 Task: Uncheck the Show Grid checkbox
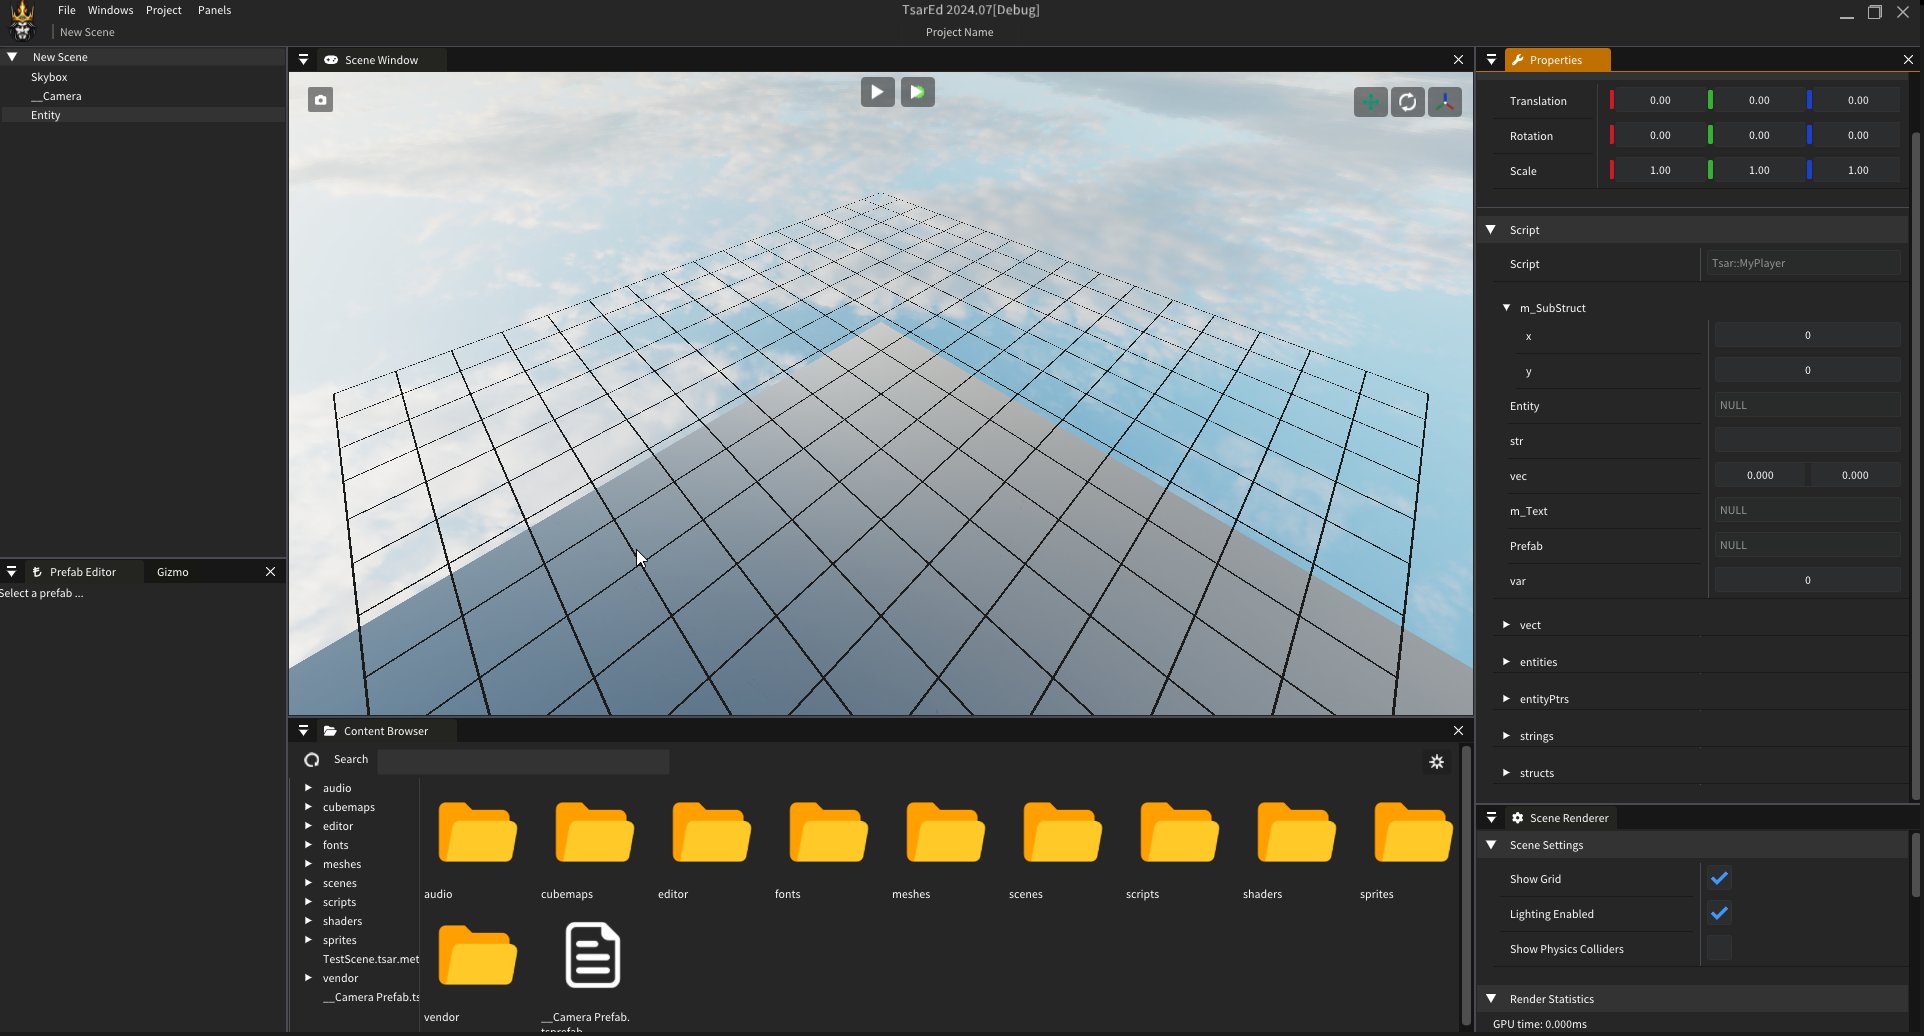click(1719, 879)
